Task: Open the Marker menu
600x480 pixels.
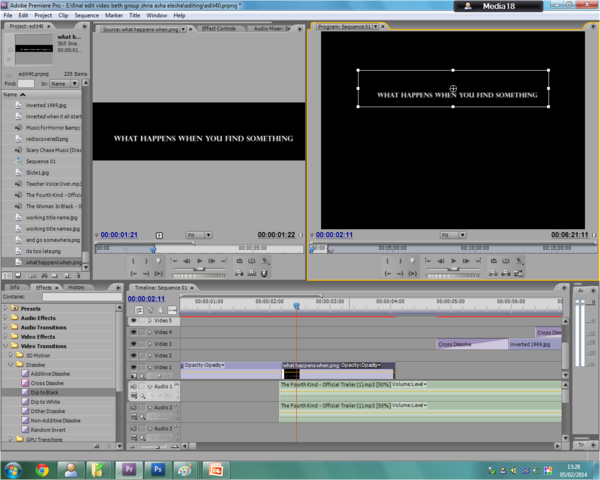Action: coord(114,15)
